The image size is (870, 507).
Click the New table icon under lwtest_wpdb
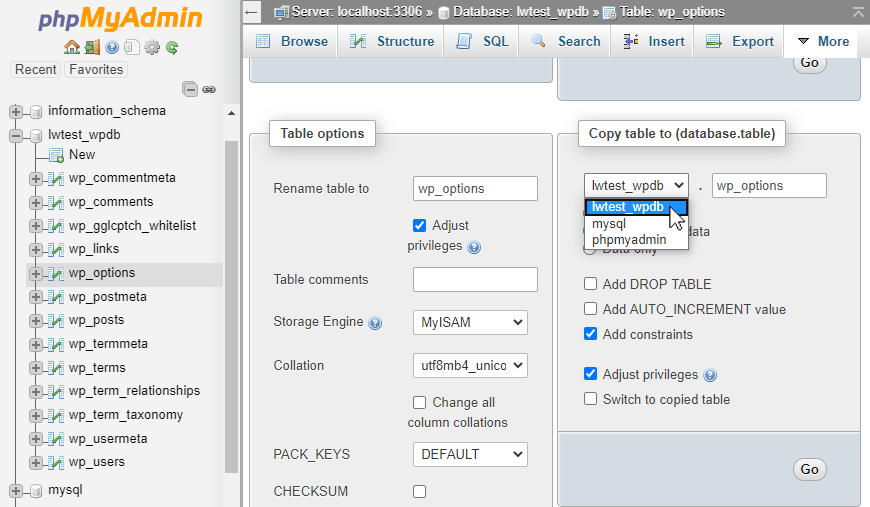point(56,155)
